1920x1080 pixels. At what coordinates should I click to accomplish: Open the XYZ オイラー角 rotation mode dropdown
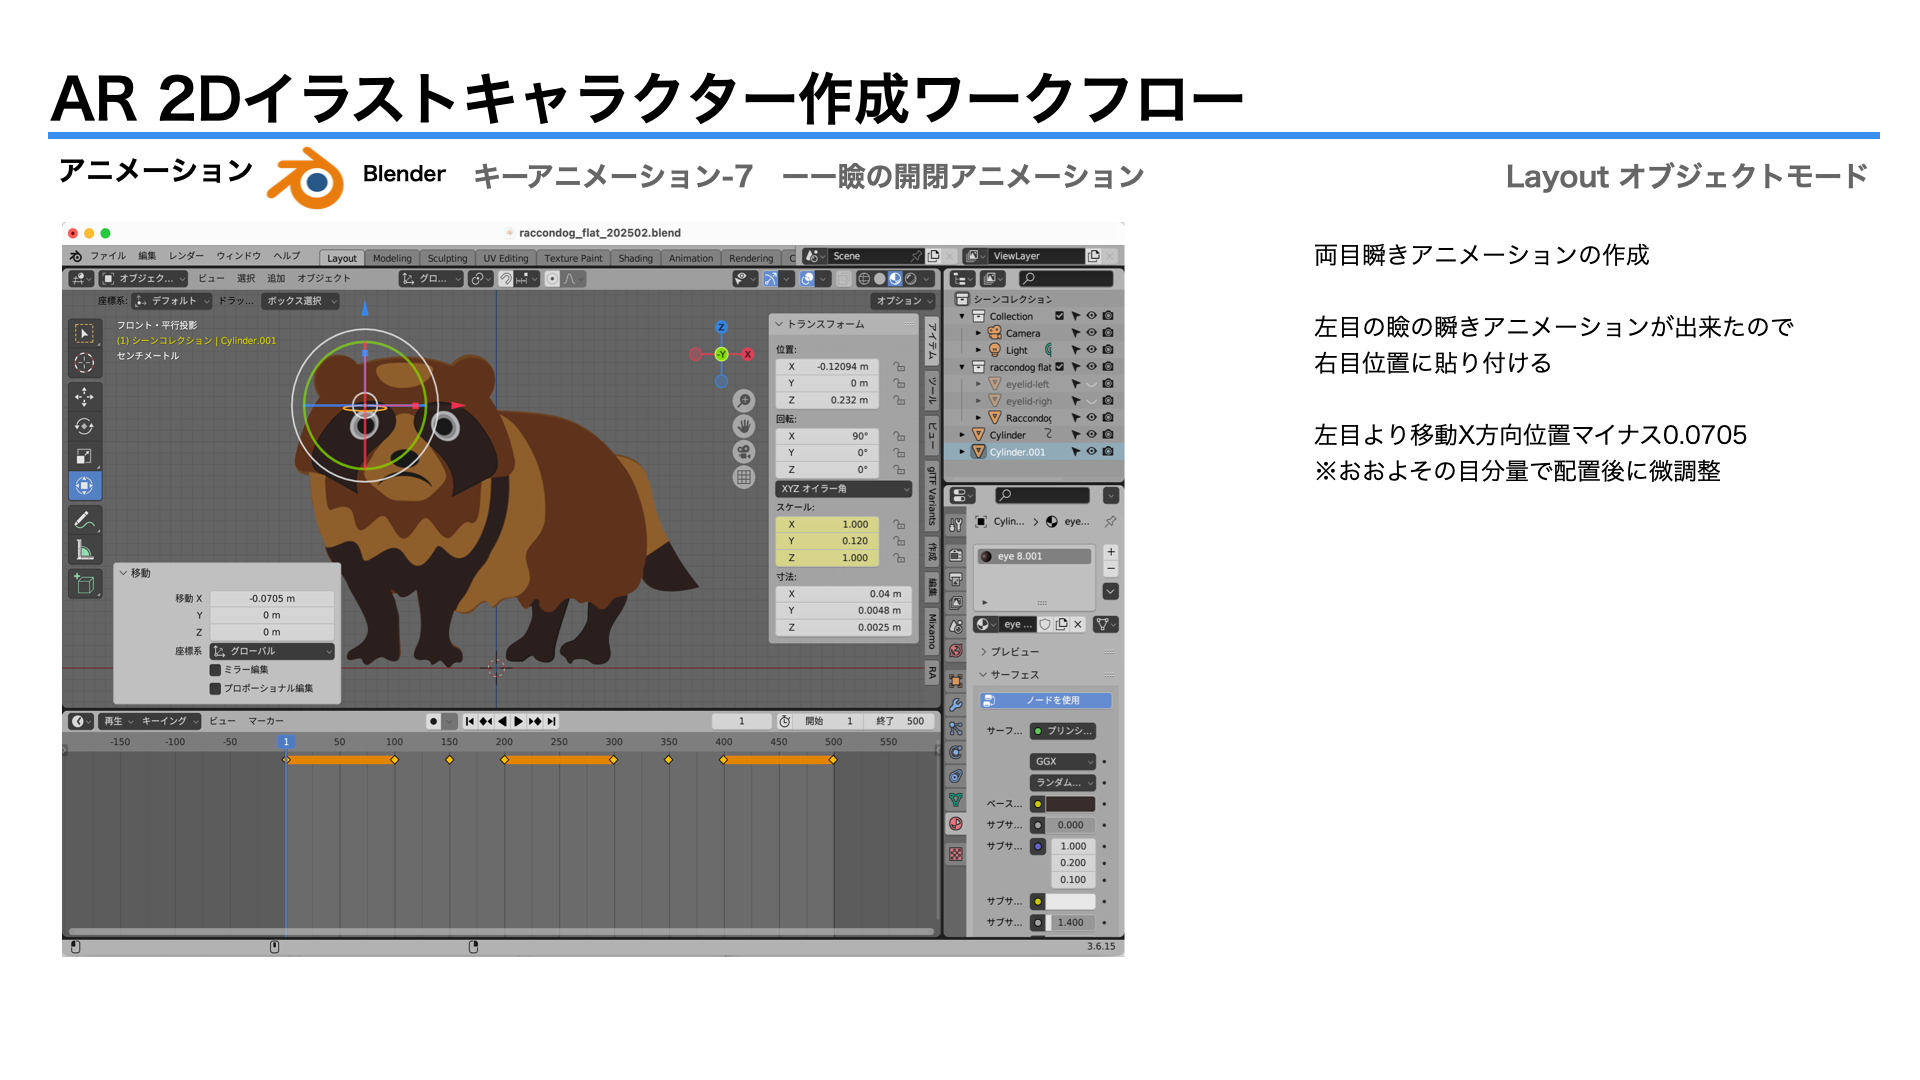(x=844, y=489)
